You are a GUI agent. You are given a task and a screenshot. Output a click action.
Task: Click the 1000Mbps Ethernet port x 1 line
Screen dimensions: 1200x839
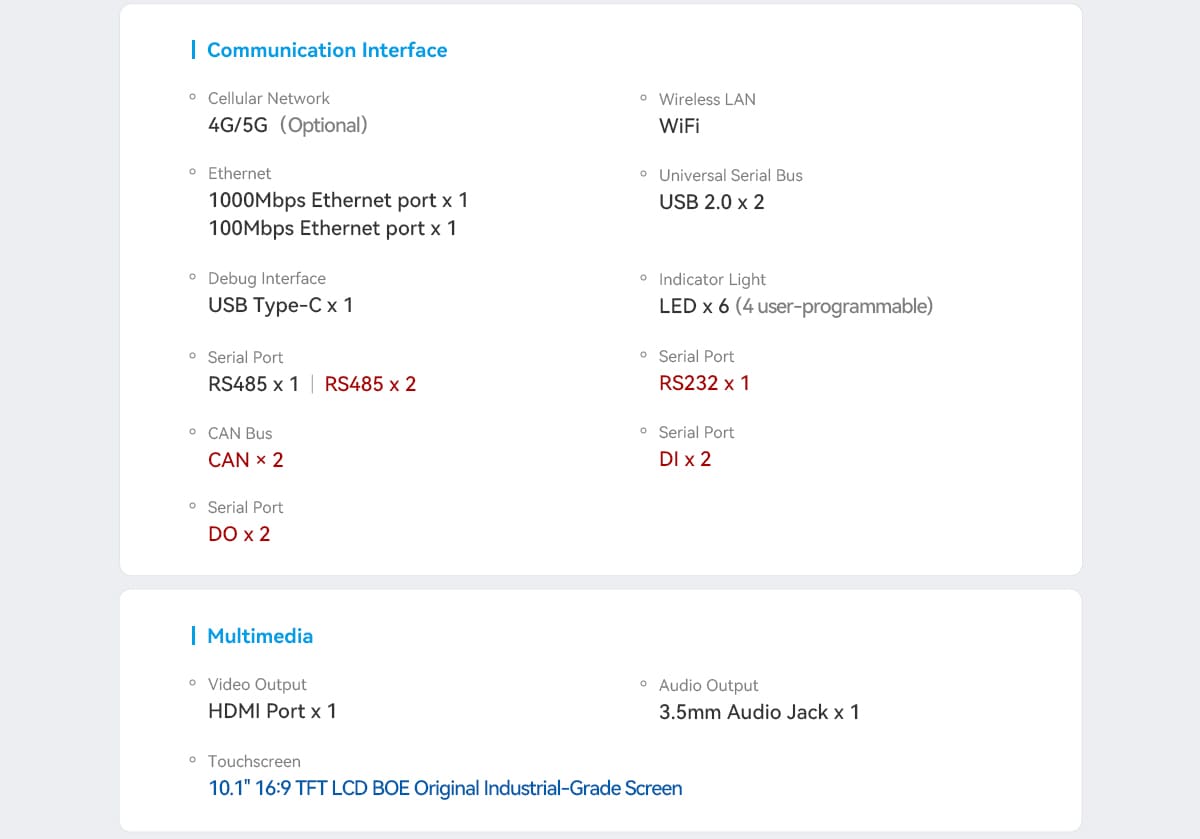(338, 200)
